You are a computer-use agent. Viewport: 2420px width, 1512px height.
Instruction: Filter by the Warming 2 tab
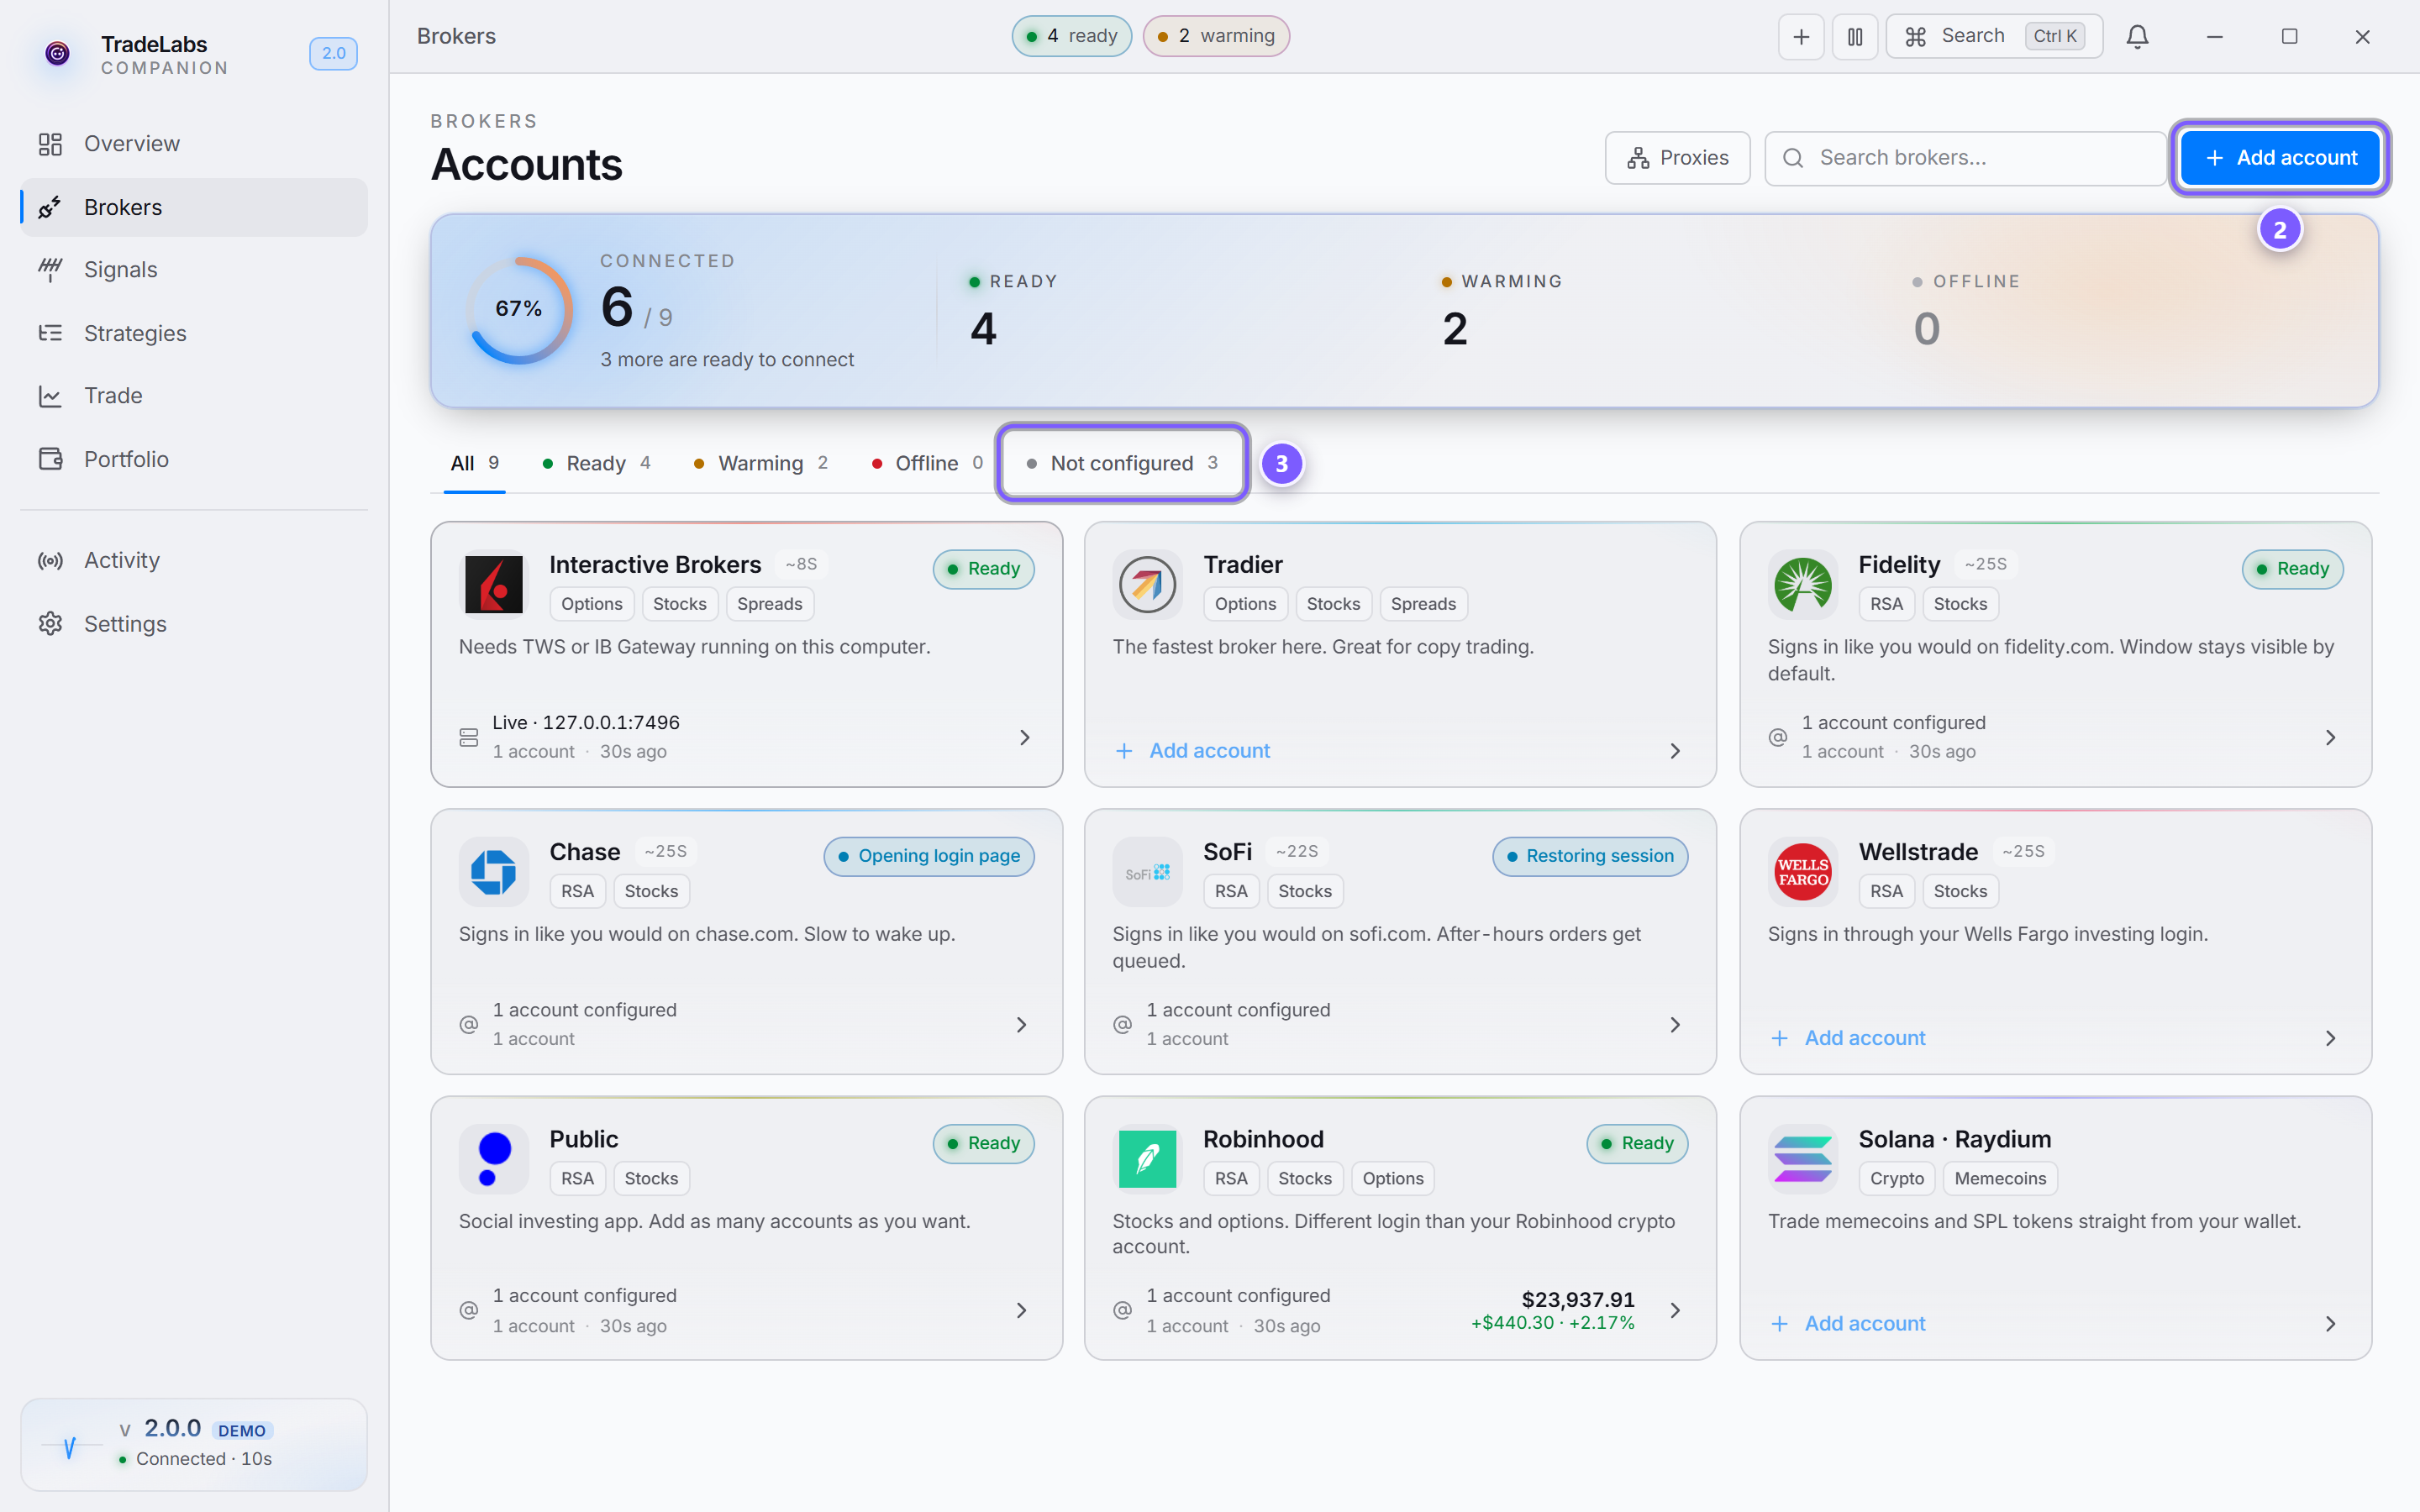761,463
